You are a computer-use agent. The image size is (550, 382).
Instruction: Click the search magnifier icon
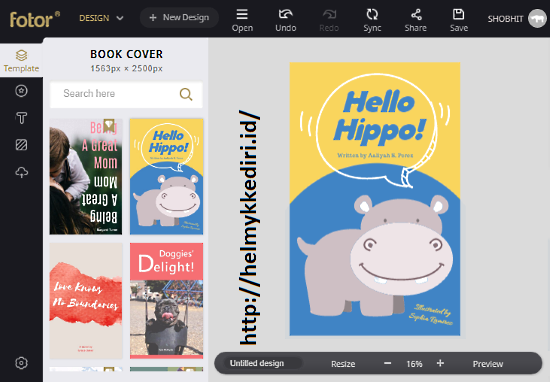[186, 94]
